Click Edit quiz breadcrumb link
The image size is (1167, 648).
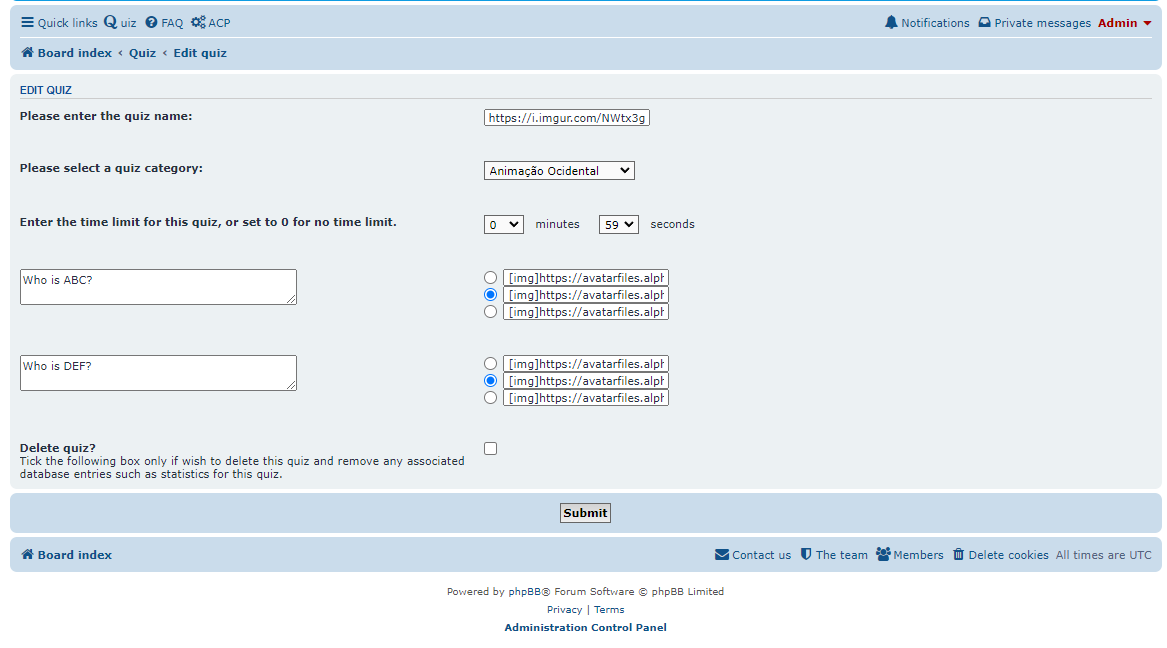200,53
